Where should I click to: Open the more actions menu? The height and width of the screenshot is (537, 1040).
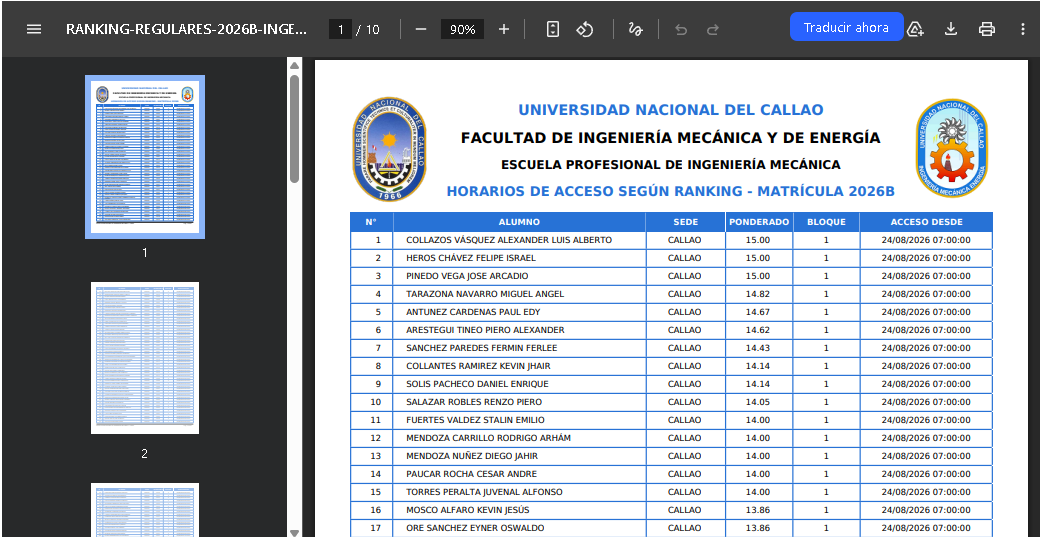coord(1022,29)
